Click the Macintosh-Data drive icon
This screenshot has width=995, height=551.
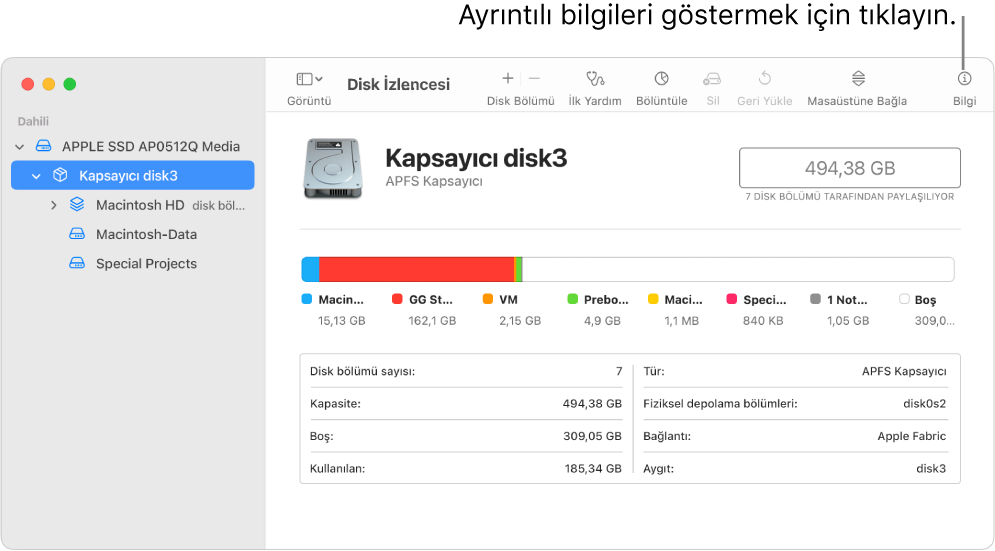pos(77,234)
